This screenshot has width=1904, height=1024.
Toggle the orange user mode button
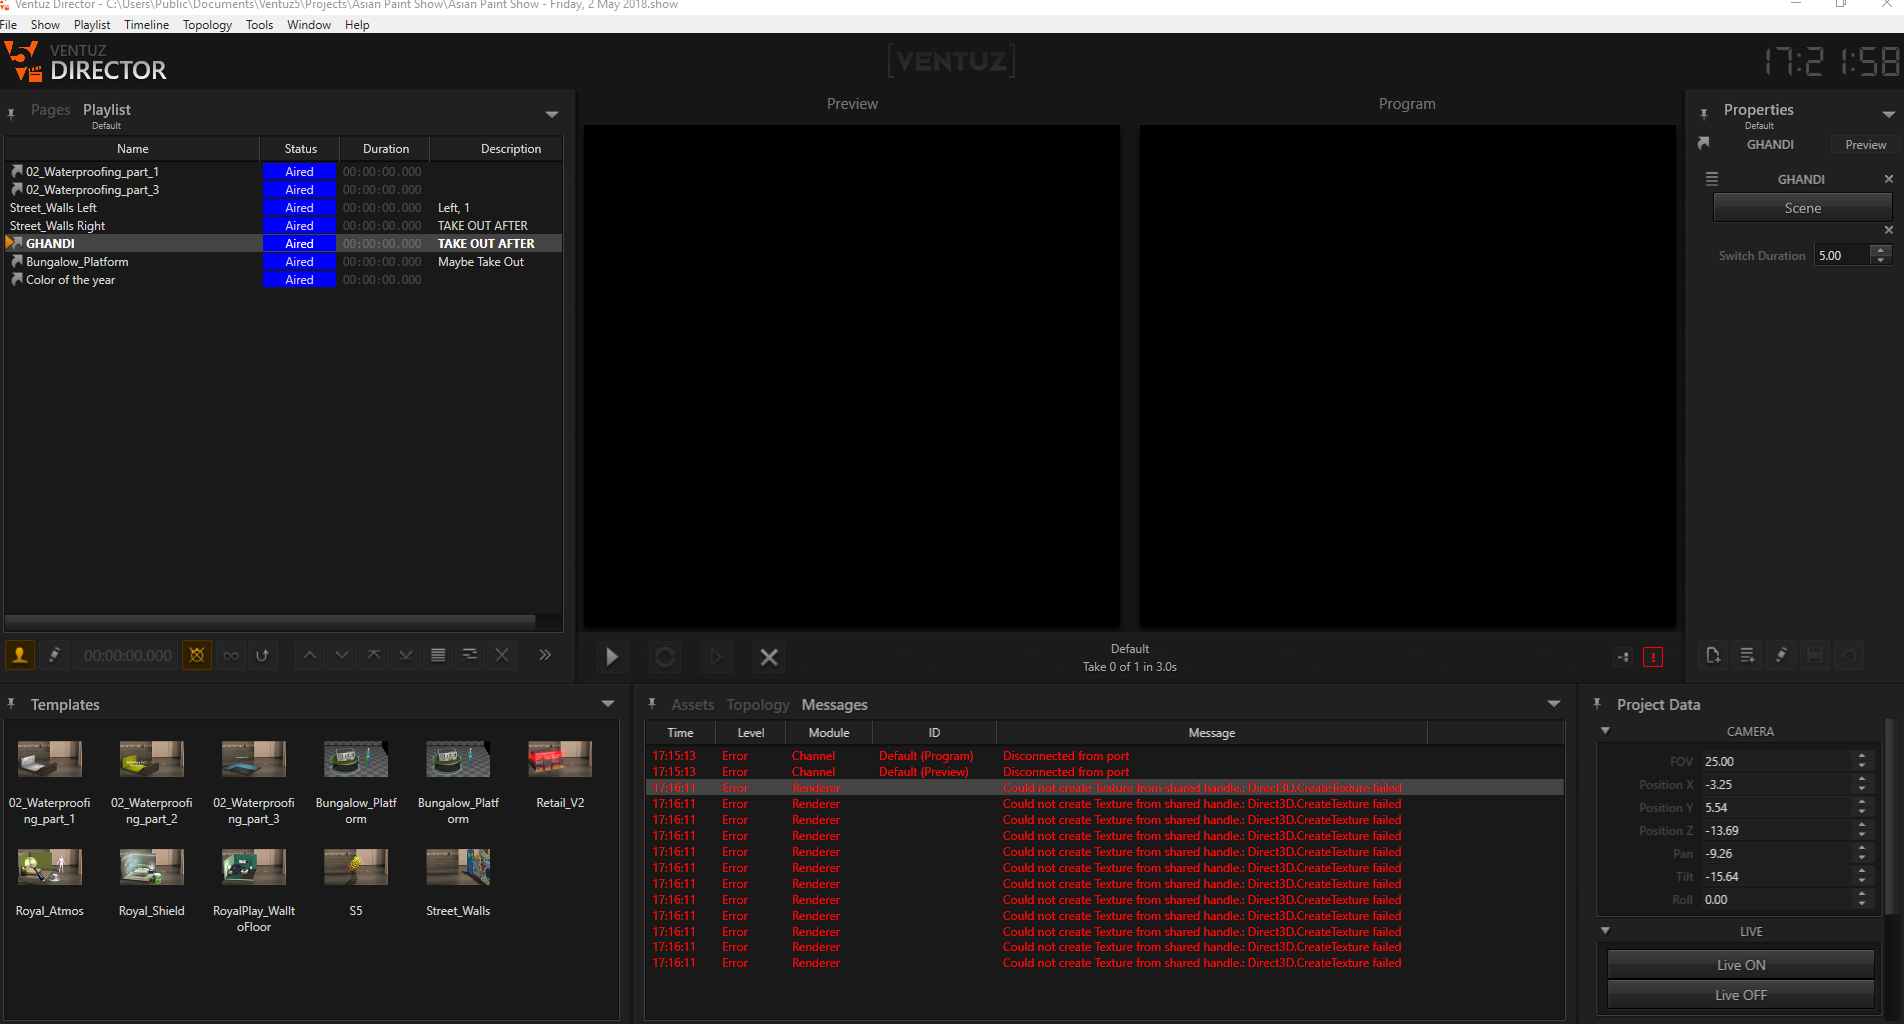20,655
